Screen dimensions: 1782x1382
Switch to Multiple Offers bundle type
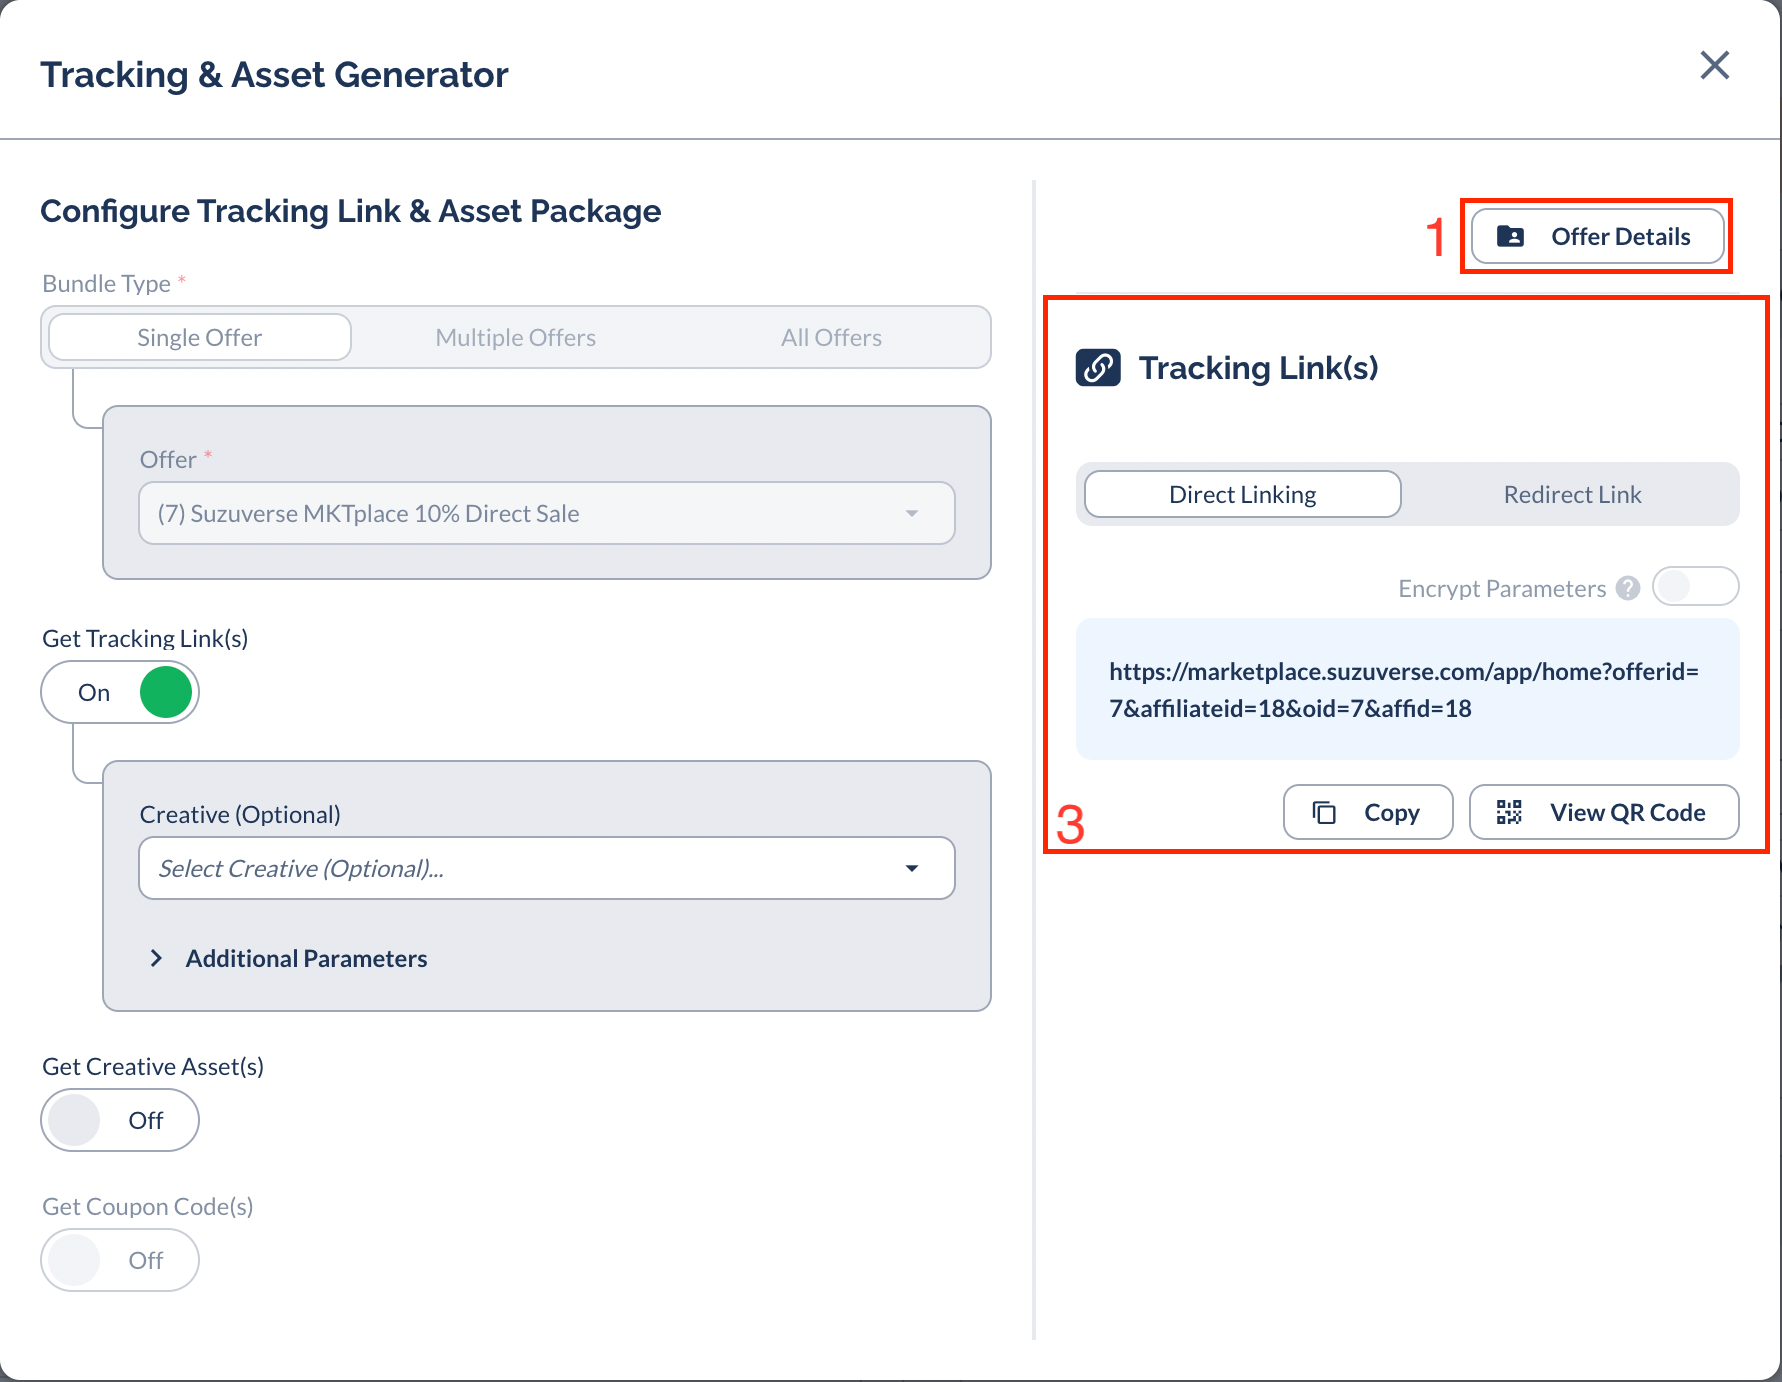515,338
